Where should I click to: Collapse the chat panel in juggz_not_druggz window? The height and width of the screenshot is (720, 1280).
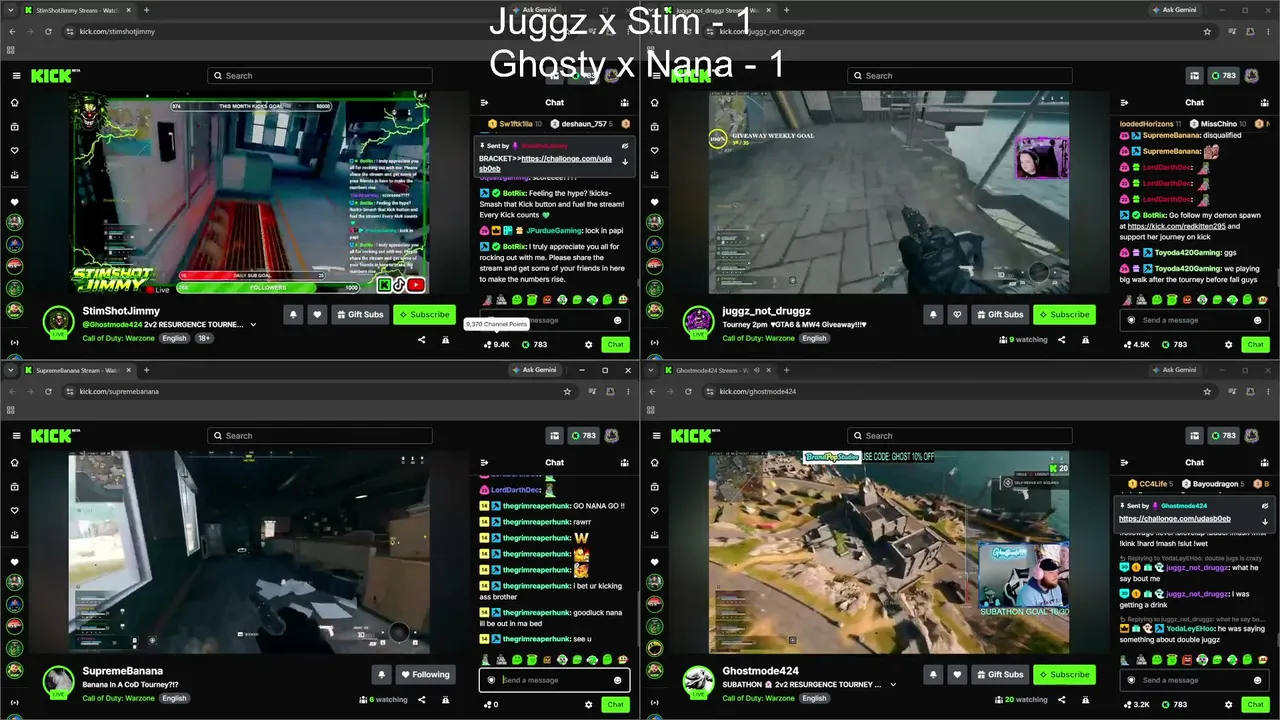click(x=1124, y=102)
